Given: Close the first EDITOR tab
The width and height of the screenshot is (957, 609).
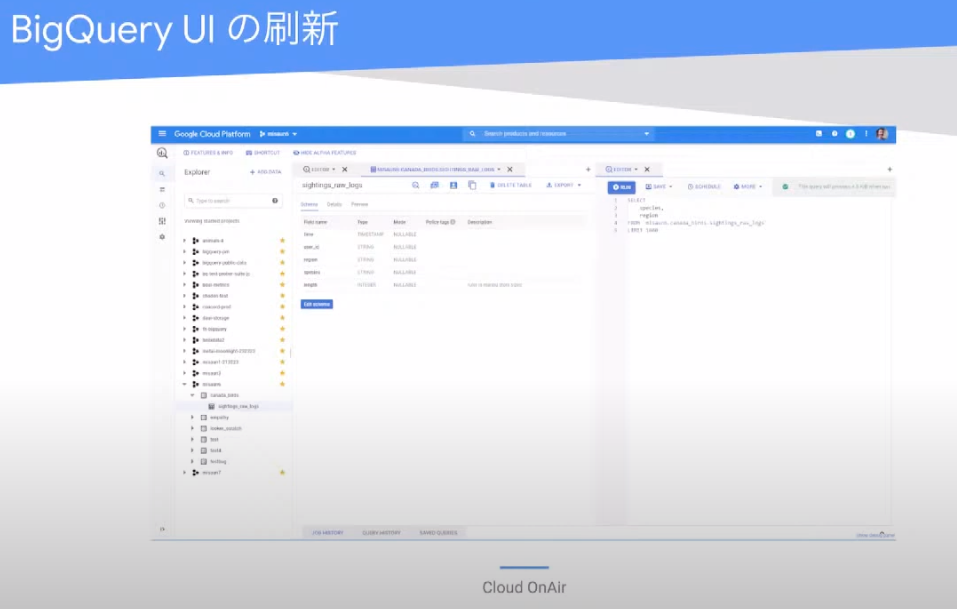Looking at the screenshot, I should click(x=345, y=170).
